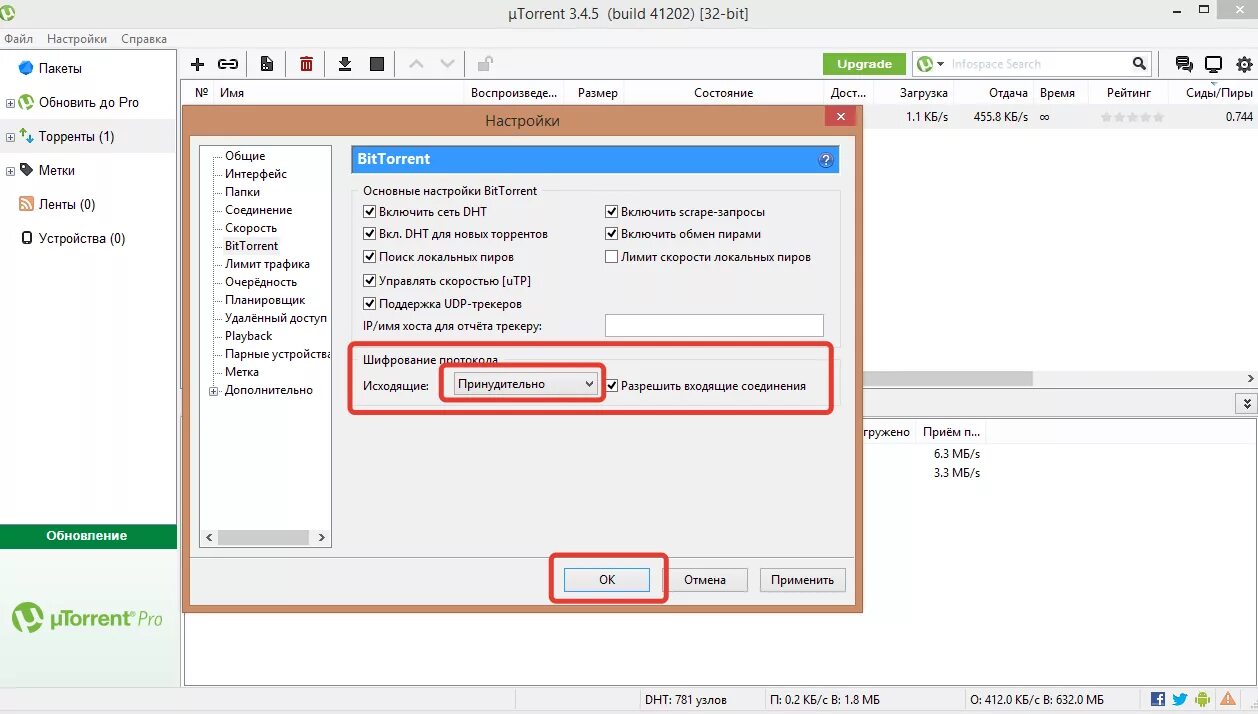The width and height of the screenshot is (1258, 714).
Task: Toggle Поиск локальных пиров checkbox
Action: click(x=369, y=257)
